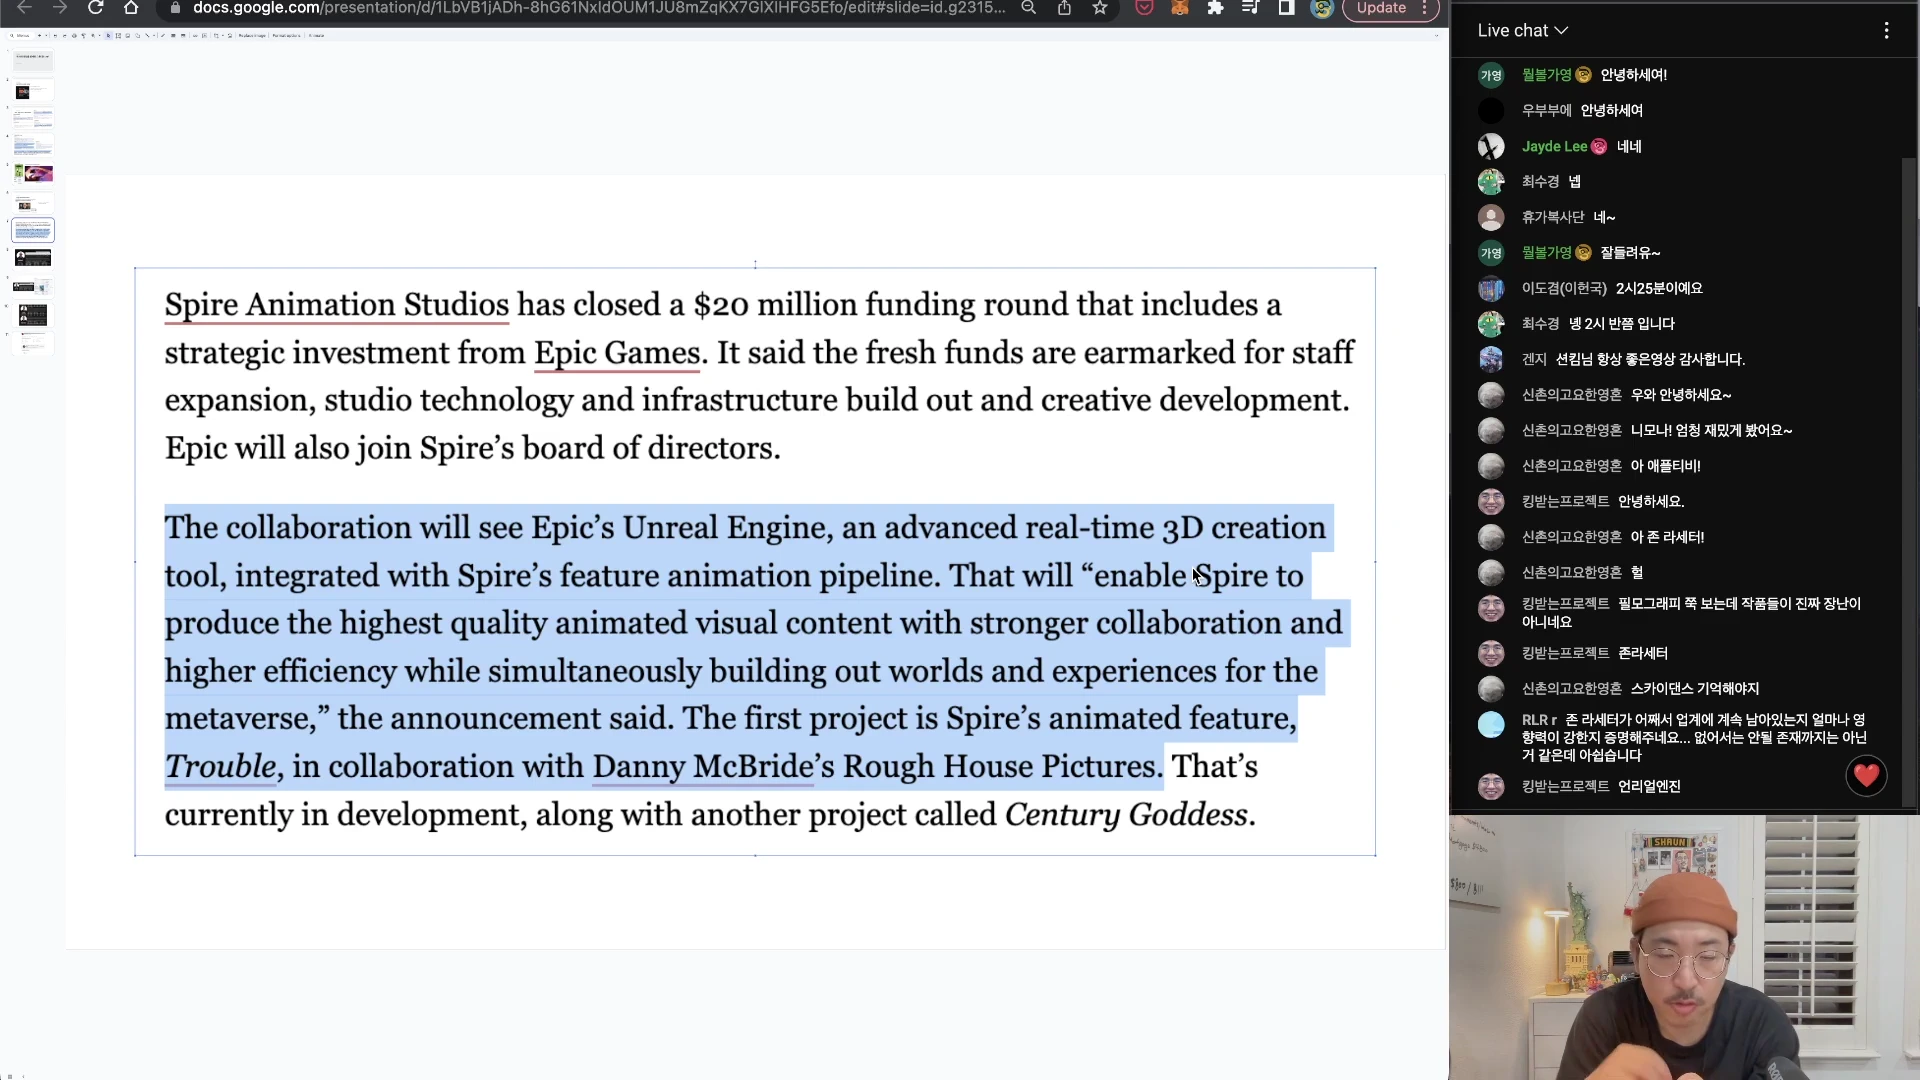Click 휴가복사단 username in chat
This screenshot has height=1080, width=1920.
click(x=1552, y=218)
